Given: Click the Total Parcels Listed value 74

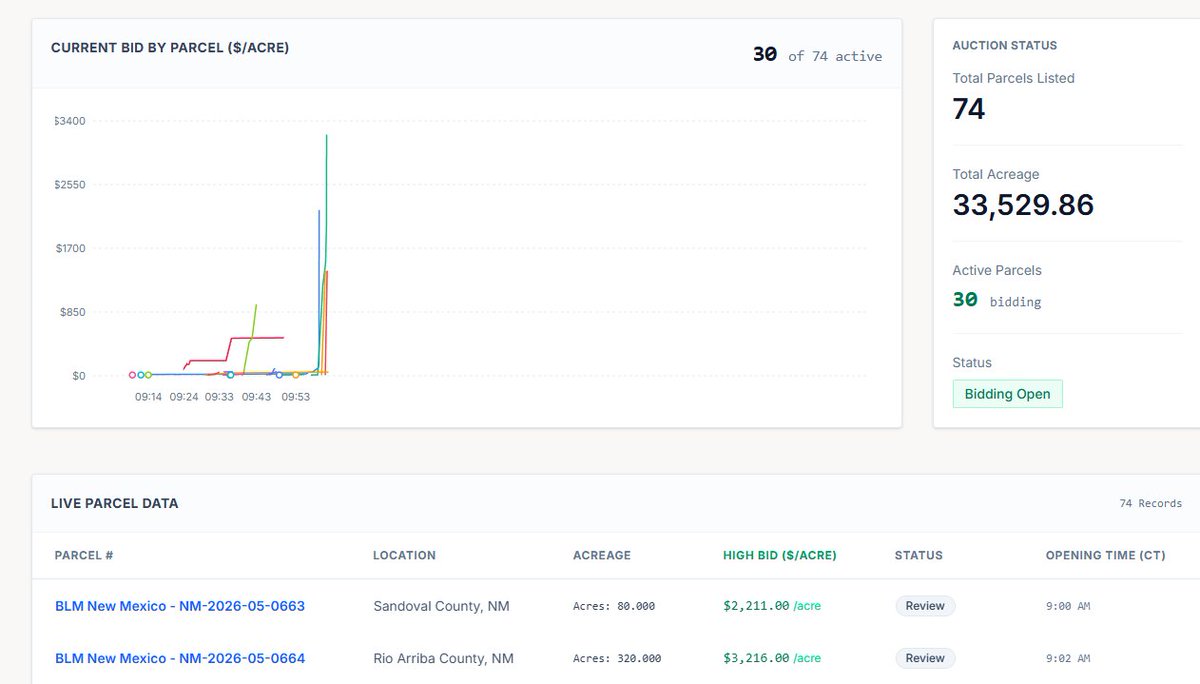Looking at the screenshot, I should tap(969, 108).
